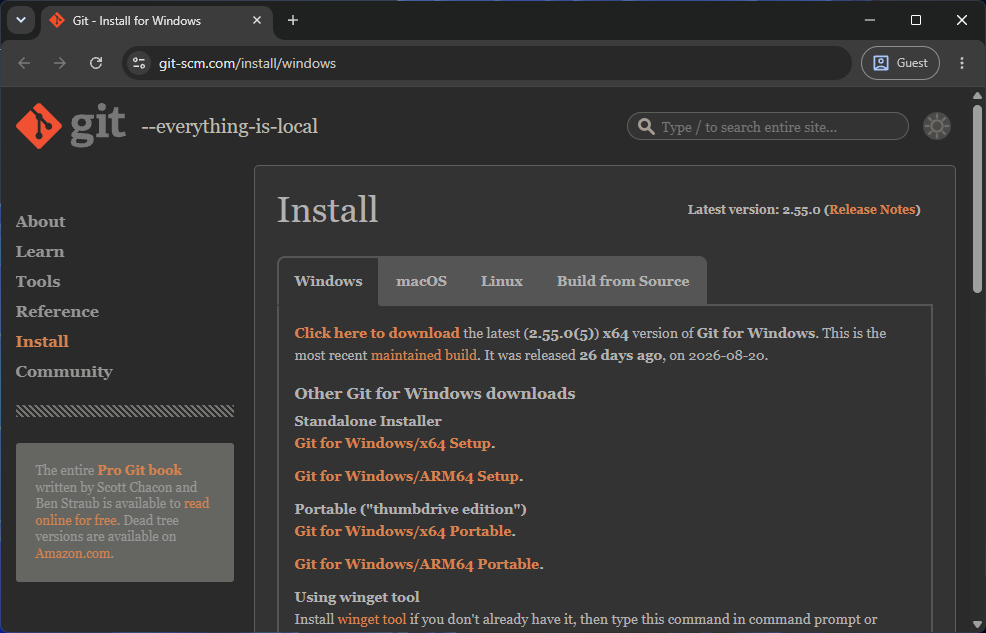Open a new tab with plus icon
Image resolution: width=986 pixels, height=633 pixels.
coord(292,20)
